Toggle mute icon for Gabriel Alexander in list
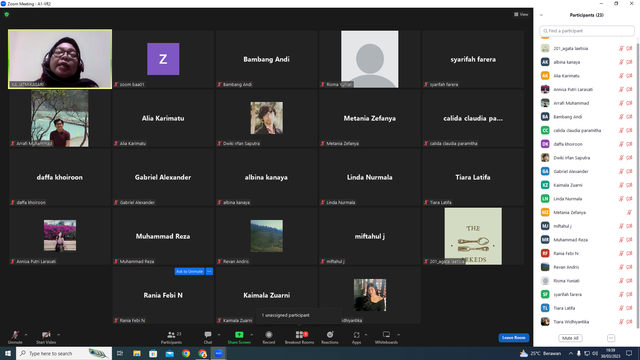640x360 pixels. point(621,171)
